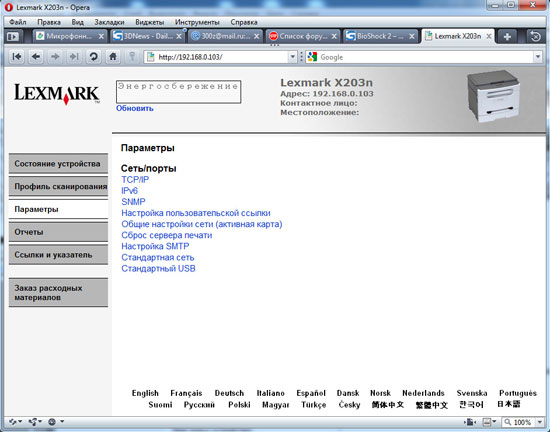The image size is (550, 432).
Task: Switch page language to Deutsch
Action: pyautogui.click(x=229, y=393)
